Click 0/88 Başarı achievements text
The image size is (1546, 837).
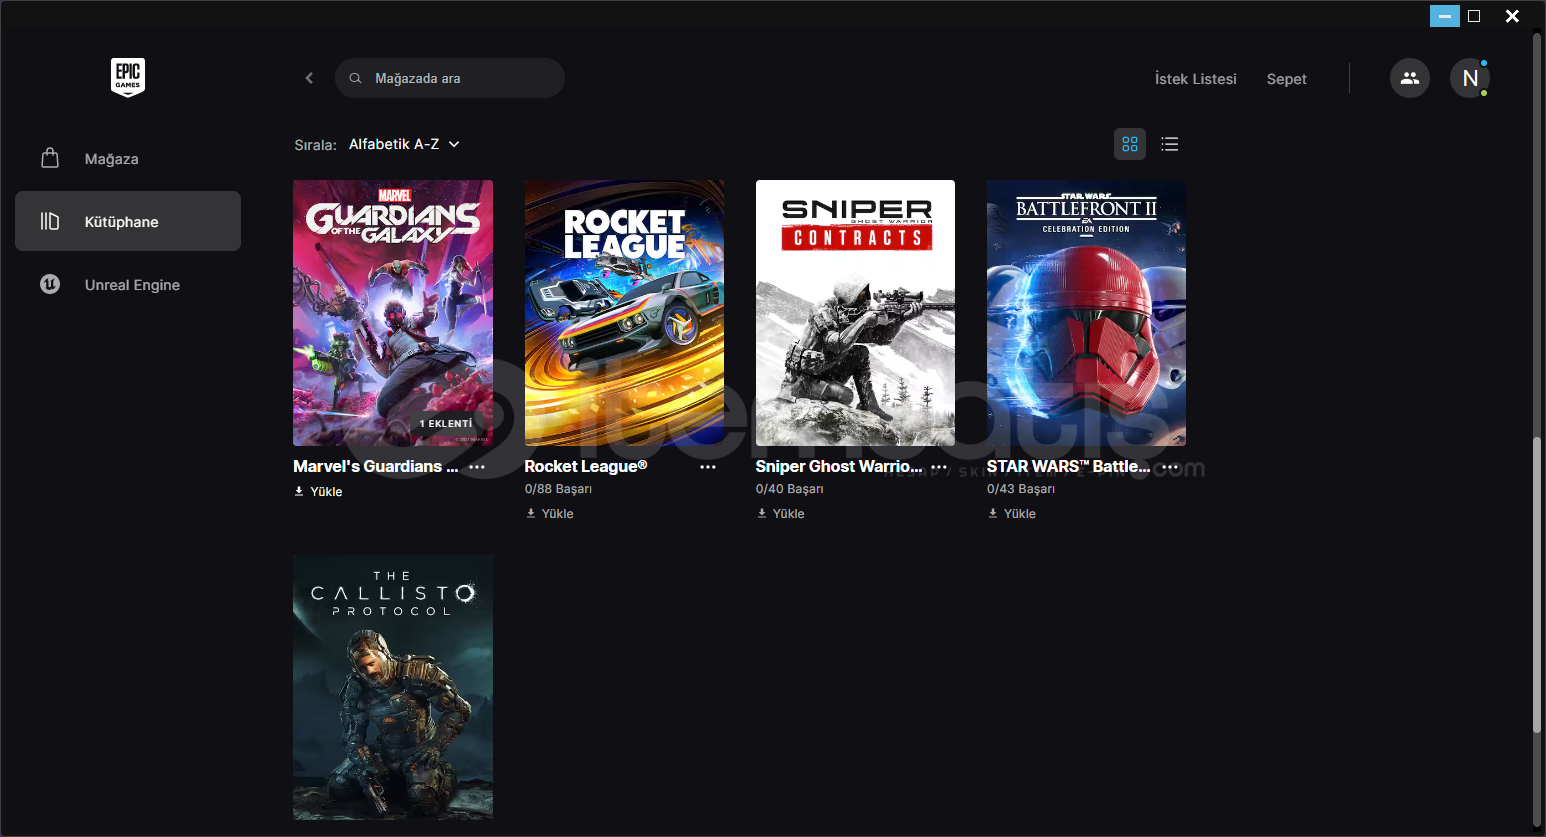(x=558, y=489)
